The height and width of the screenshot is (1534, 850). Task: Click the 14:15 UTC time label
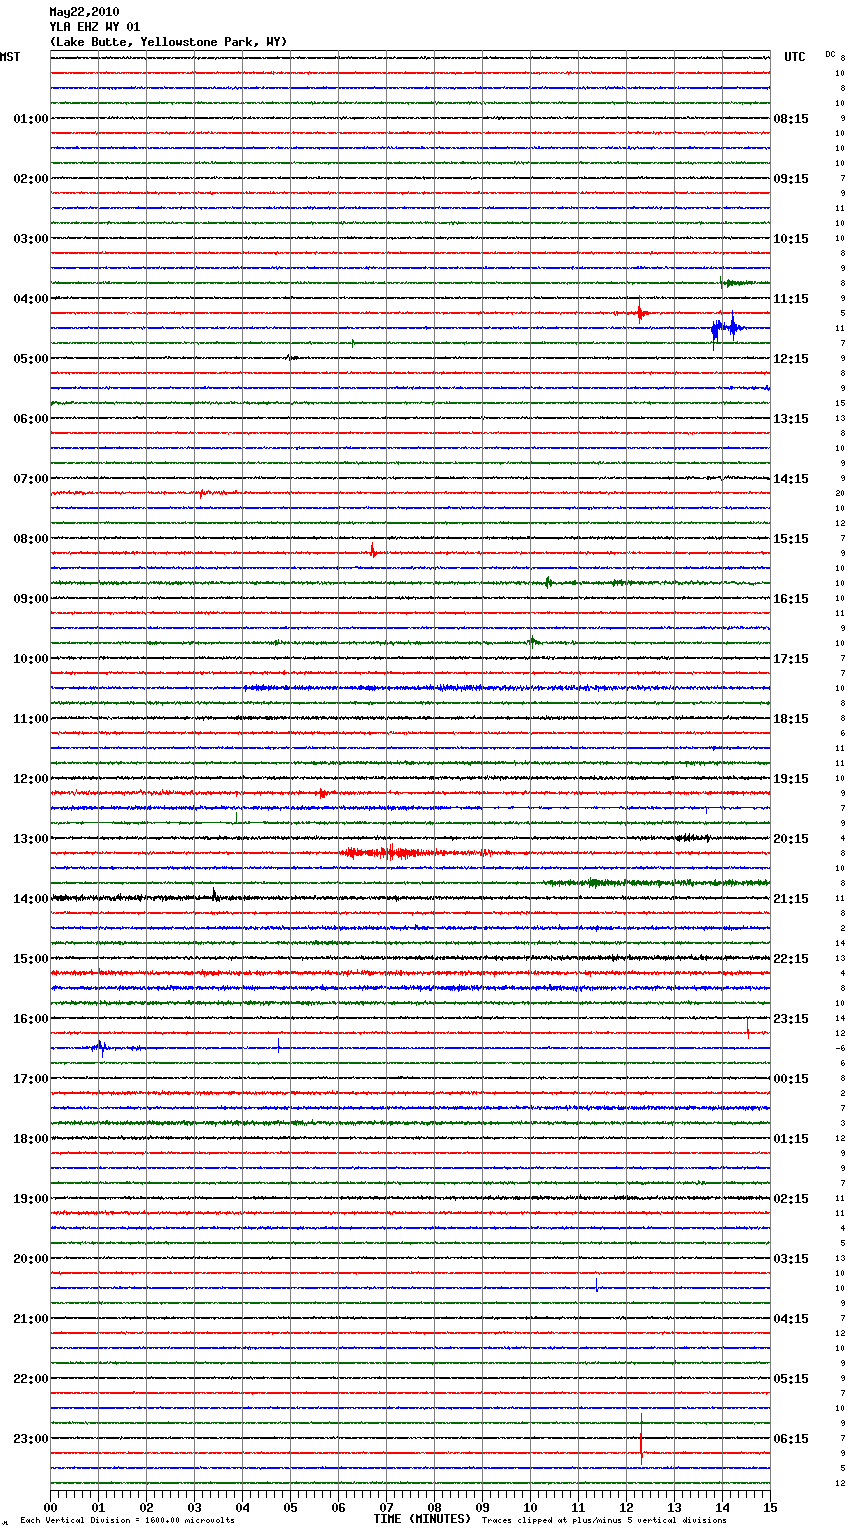791,479
